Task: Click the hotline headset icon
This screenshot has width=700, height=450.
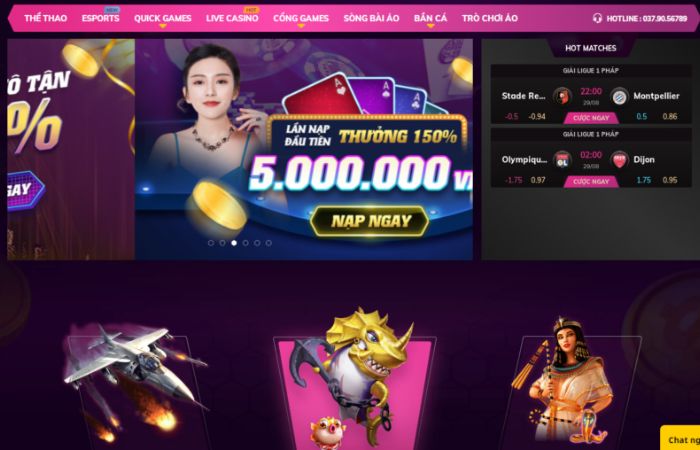Action: (x=597, y=18)
